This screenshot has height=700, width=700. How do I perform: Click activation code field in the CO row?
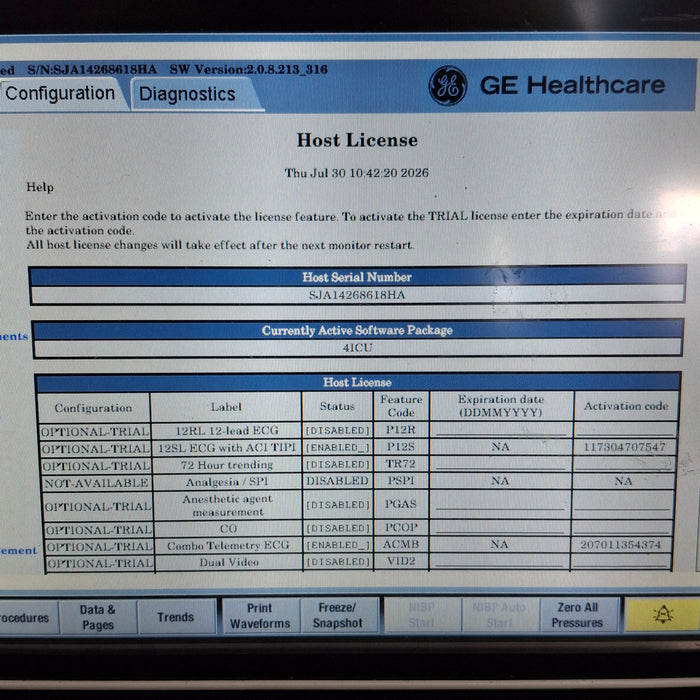(621, 527)
